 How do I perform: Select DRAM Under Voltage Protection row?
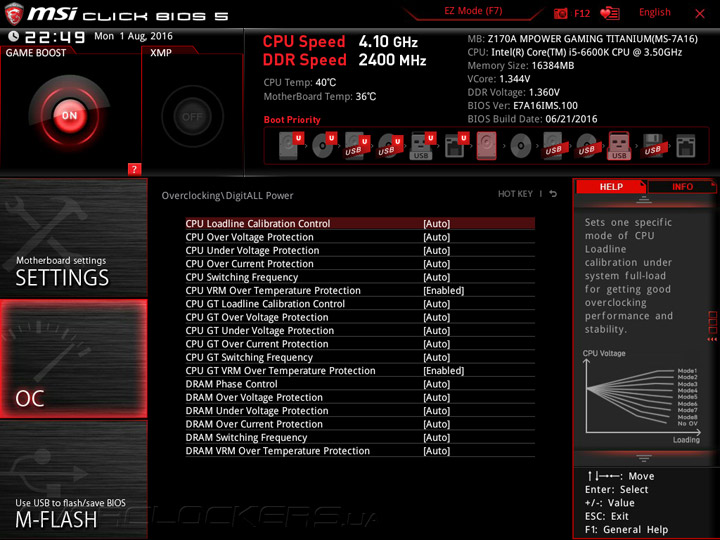point(360,411)
